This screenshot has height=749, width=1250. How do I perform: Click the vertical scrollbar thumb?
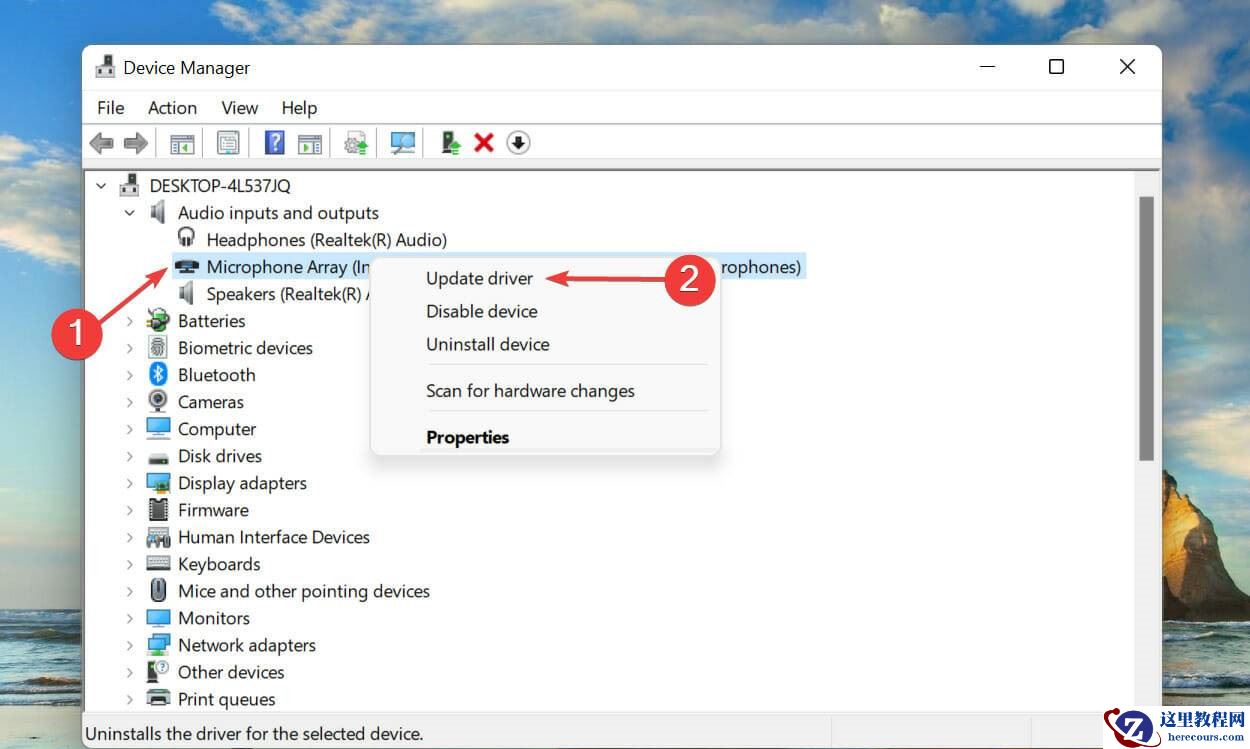point(1146,328)
